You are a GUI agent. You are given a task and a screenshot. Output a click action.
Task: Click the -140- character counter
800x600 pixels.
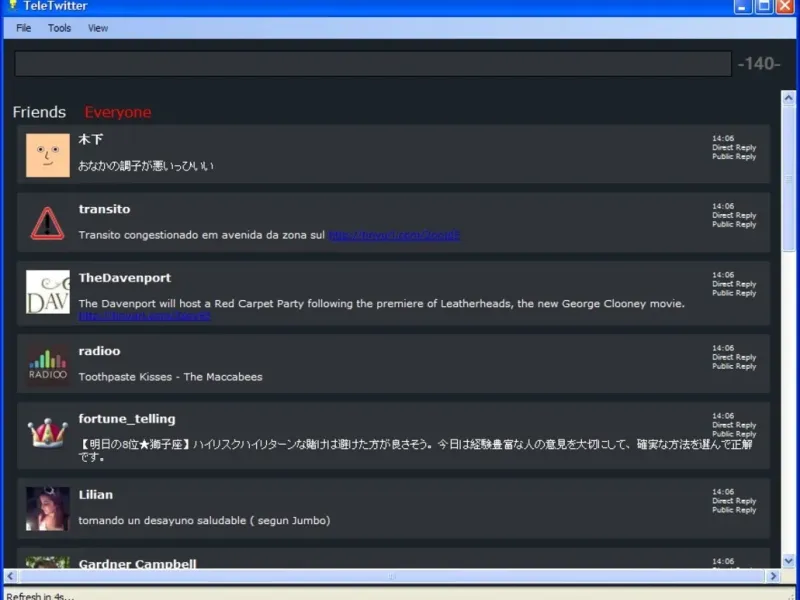(x=759, y=64)
